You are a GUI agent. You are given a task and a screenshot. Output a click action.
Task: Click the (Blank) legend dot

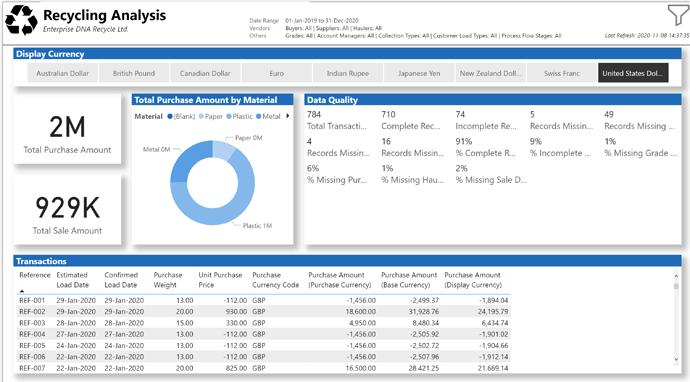tap(170, 117)
